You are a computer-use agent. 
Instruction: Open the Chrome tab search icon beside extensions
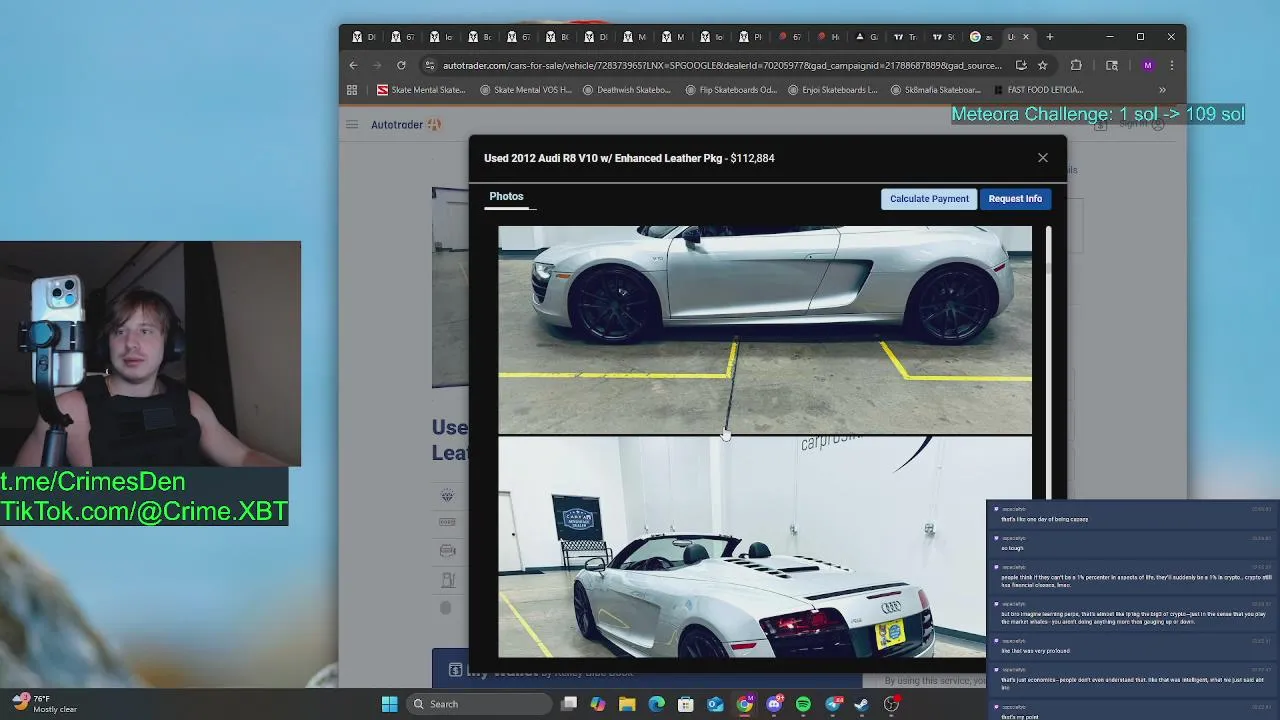coord(1111,65)
